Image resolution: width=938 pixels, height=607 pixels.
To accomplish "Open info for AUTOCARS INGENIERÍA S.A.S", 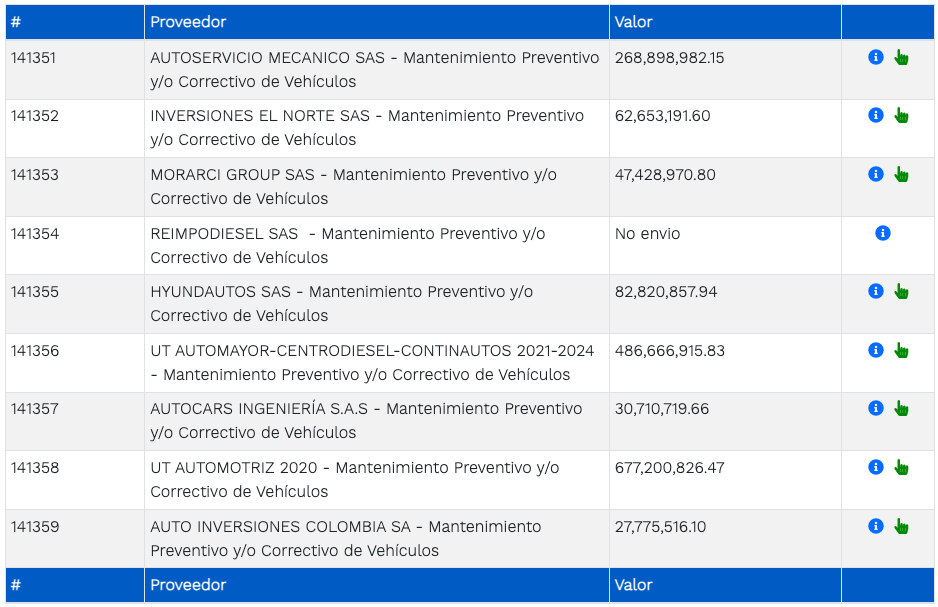I will 876,408.
